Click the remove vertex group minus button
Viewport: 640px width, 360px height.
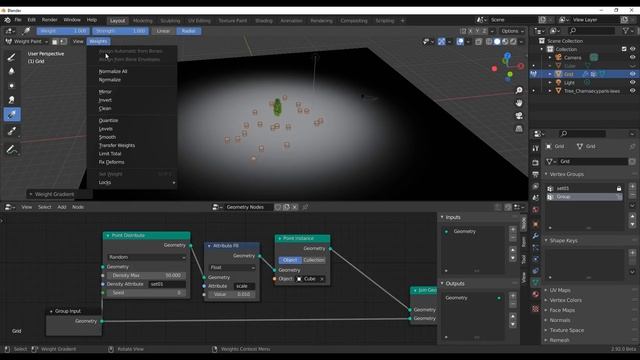coord(632,195)
